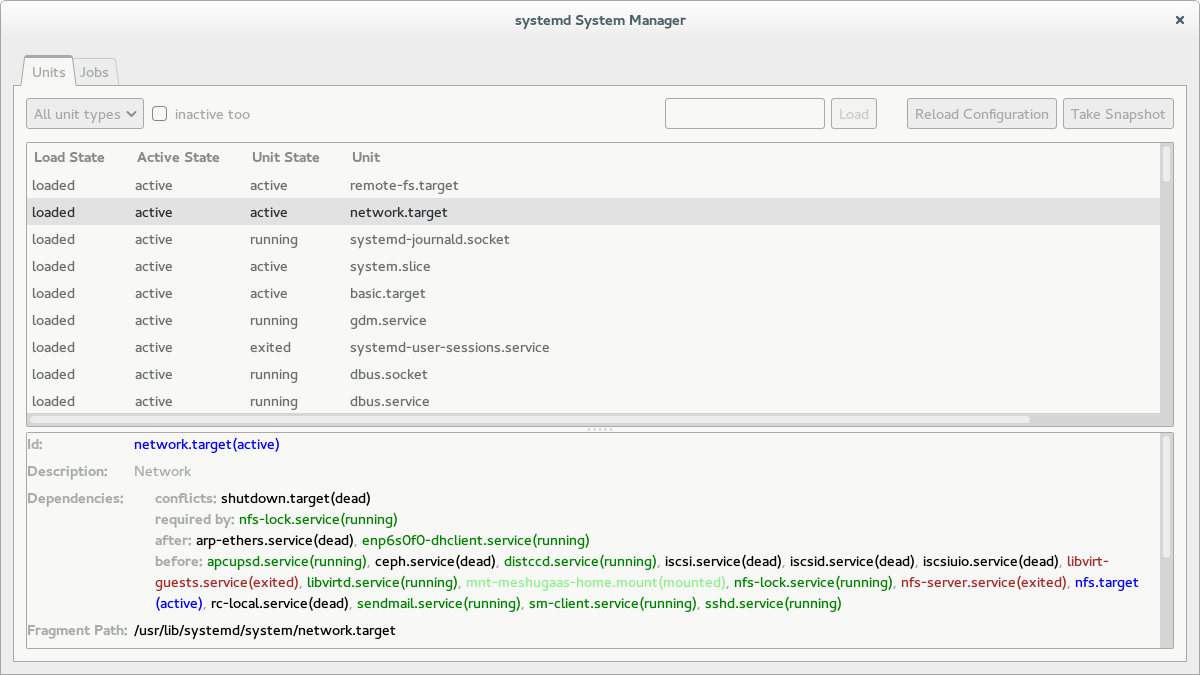Sort by Active State column header
This screenshot has height=675, width=1200.
(x=178, y=157)
